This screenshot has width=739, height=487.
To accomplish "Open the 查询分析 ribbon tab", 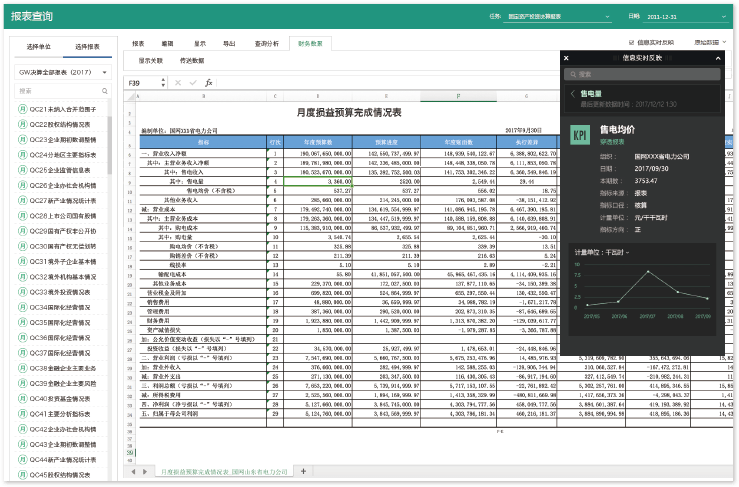I will pos(265,44).
